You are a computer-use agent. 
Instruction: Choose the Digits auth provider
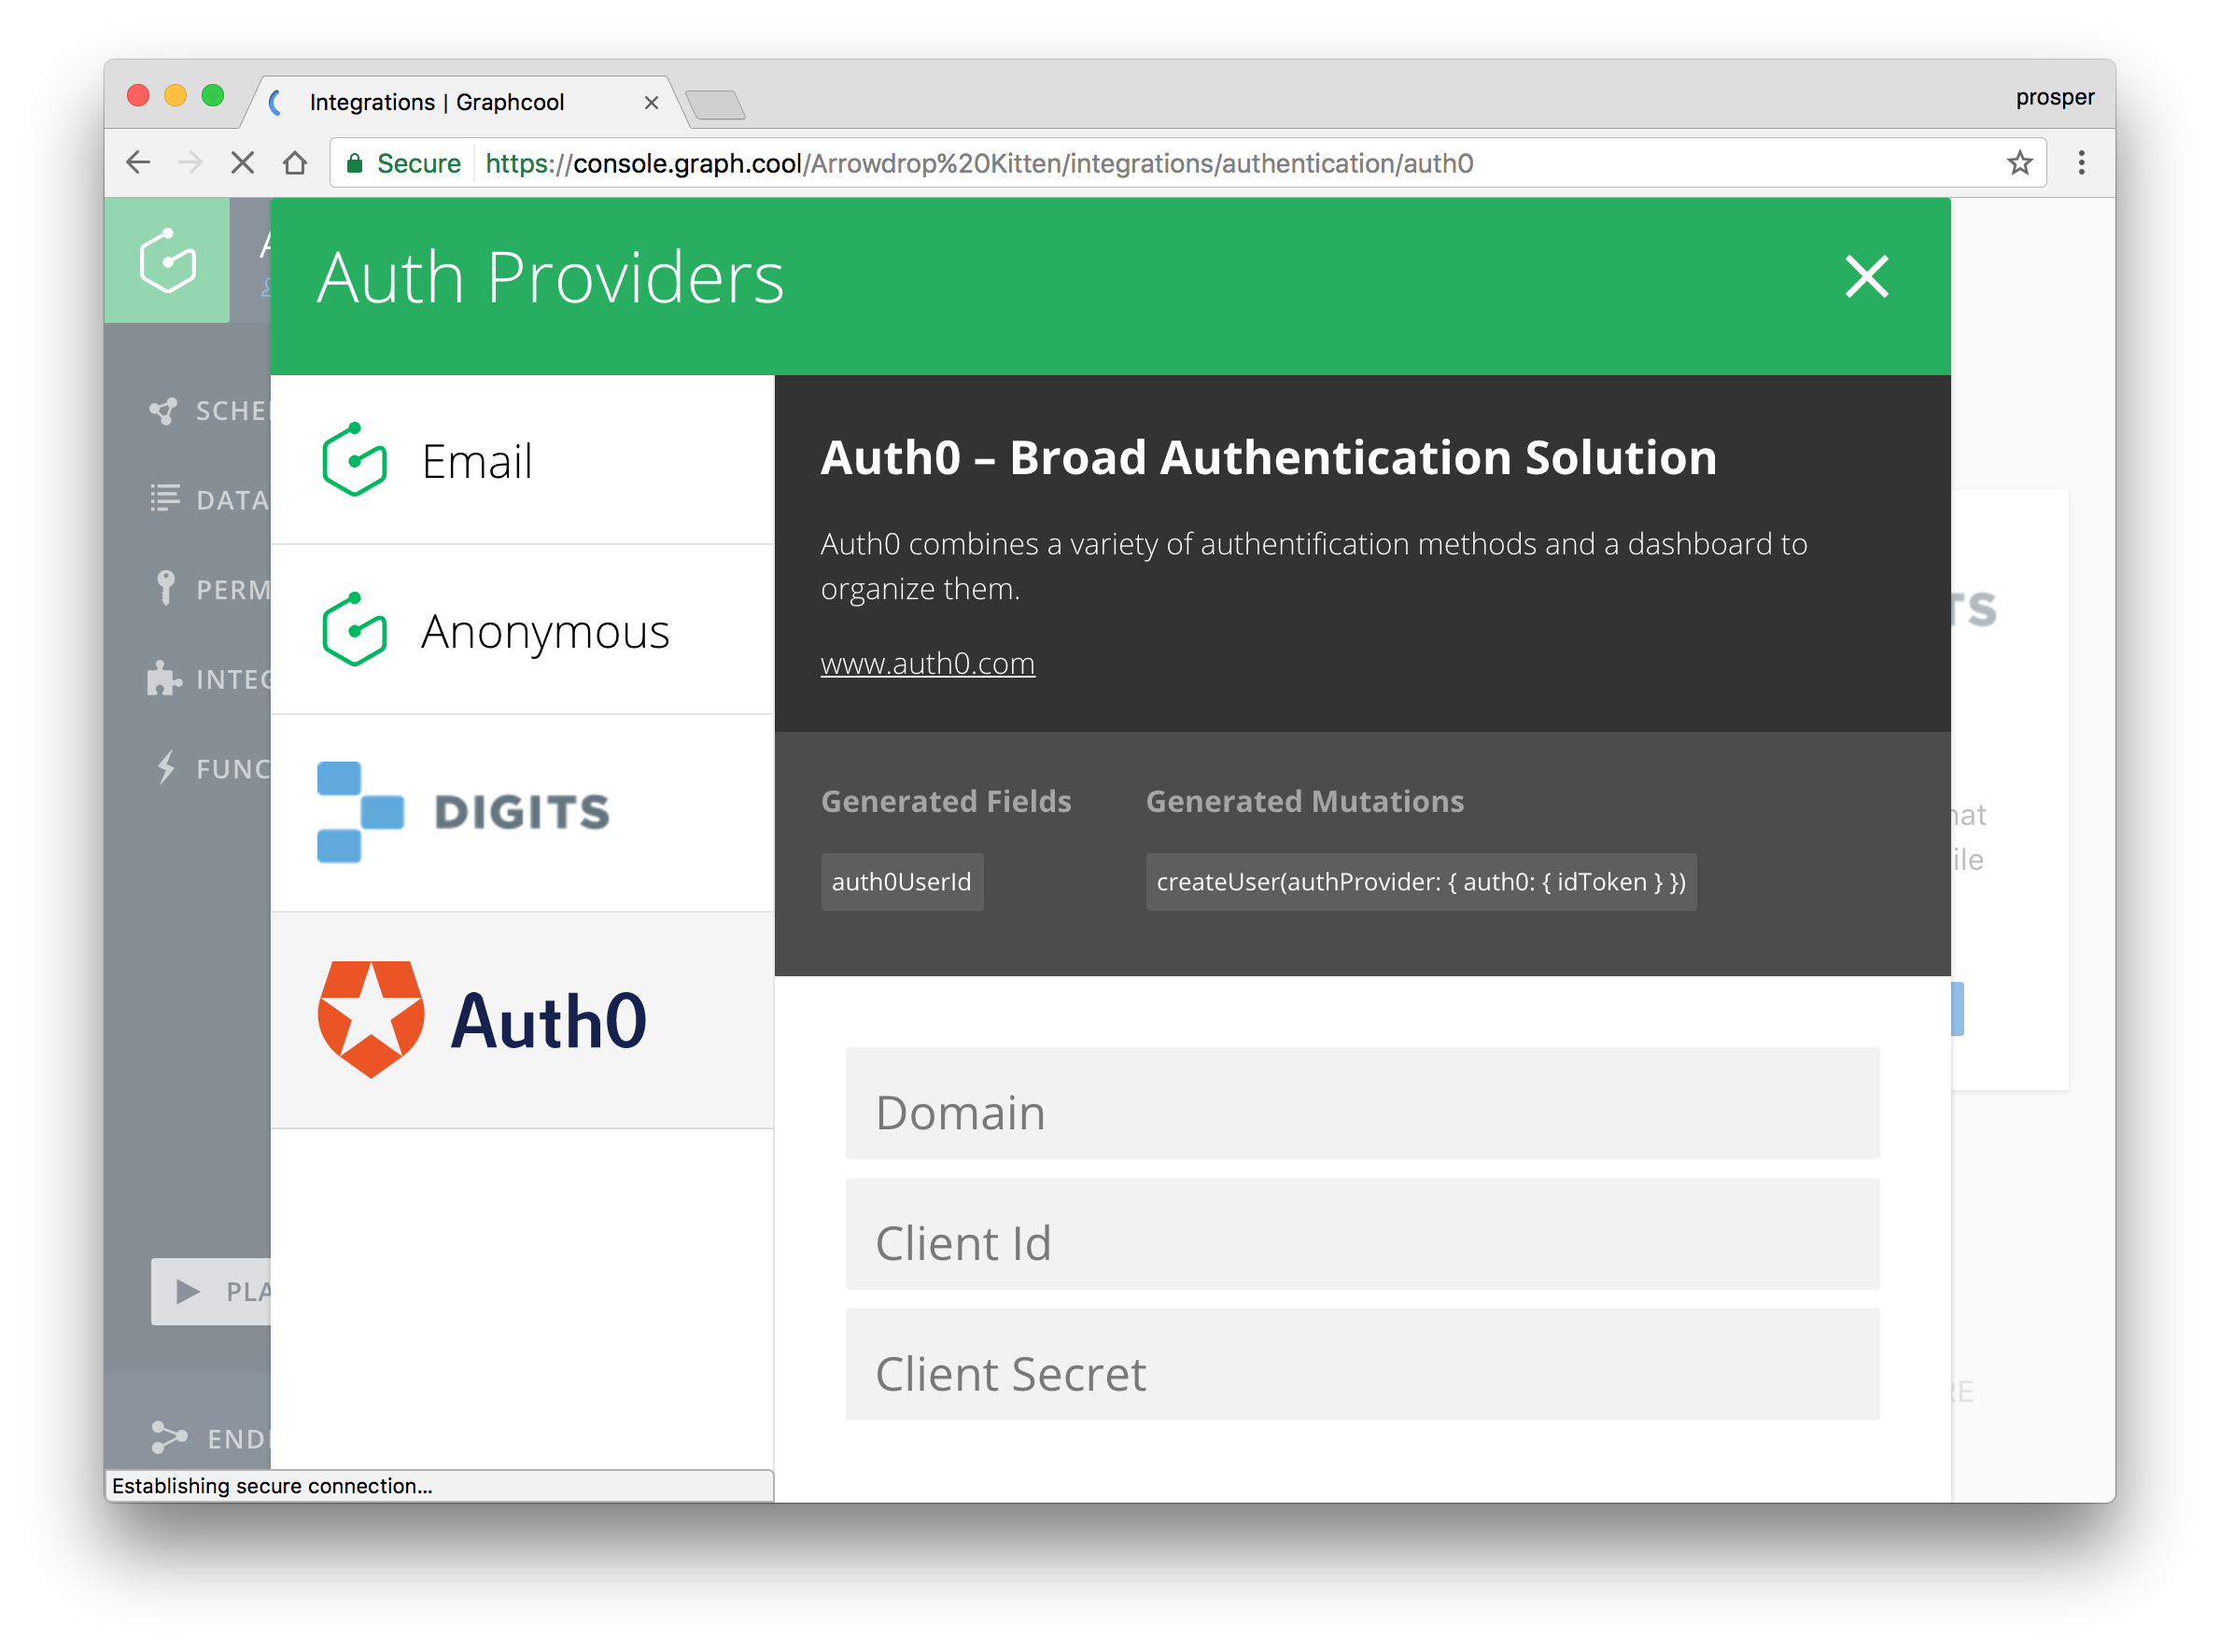tap(522, 812)
